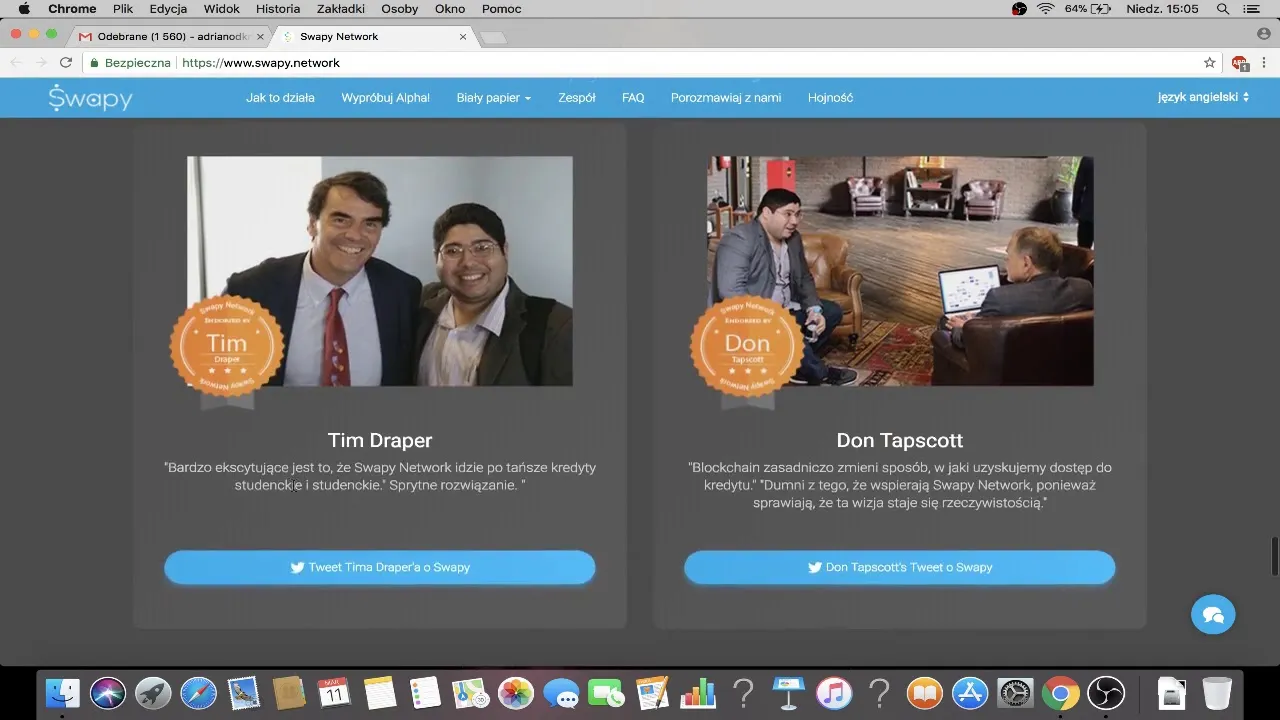The image size is (1280, 720).
Task: Go to the Zespół section
Action: coord(577,98)
